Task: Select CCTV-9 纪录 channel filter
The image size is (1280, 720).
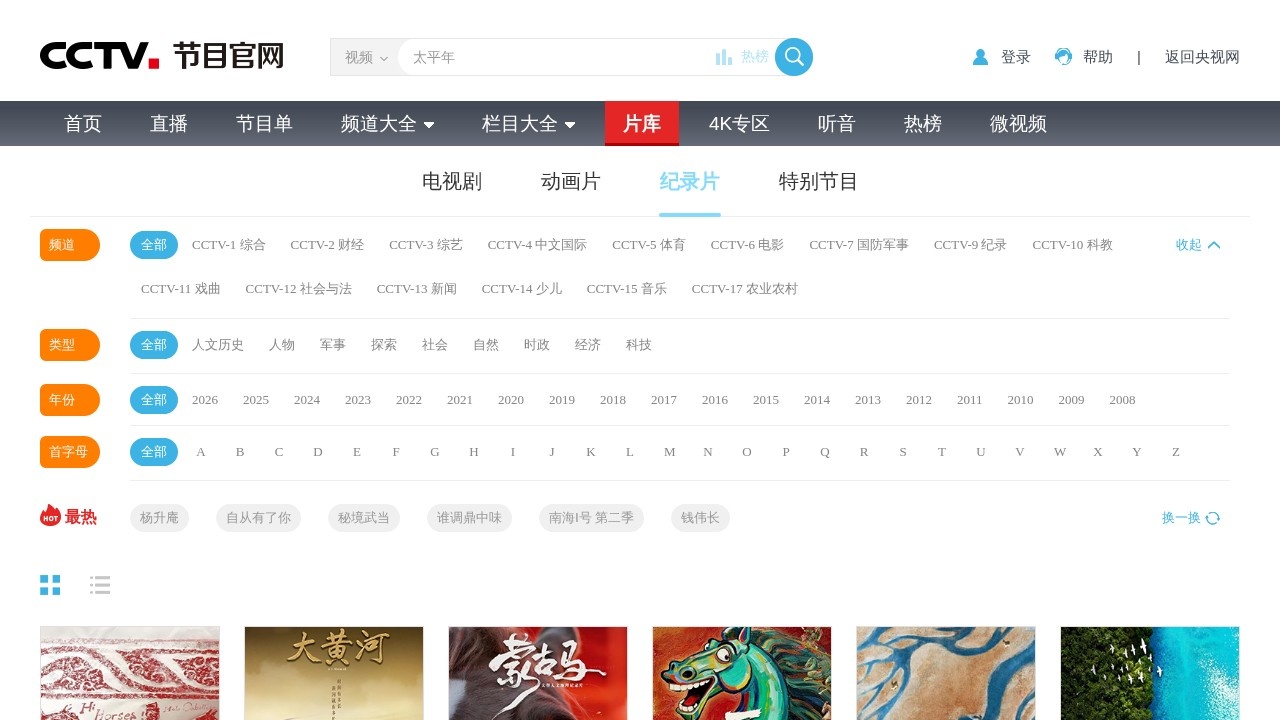Action: coord(969,244)
